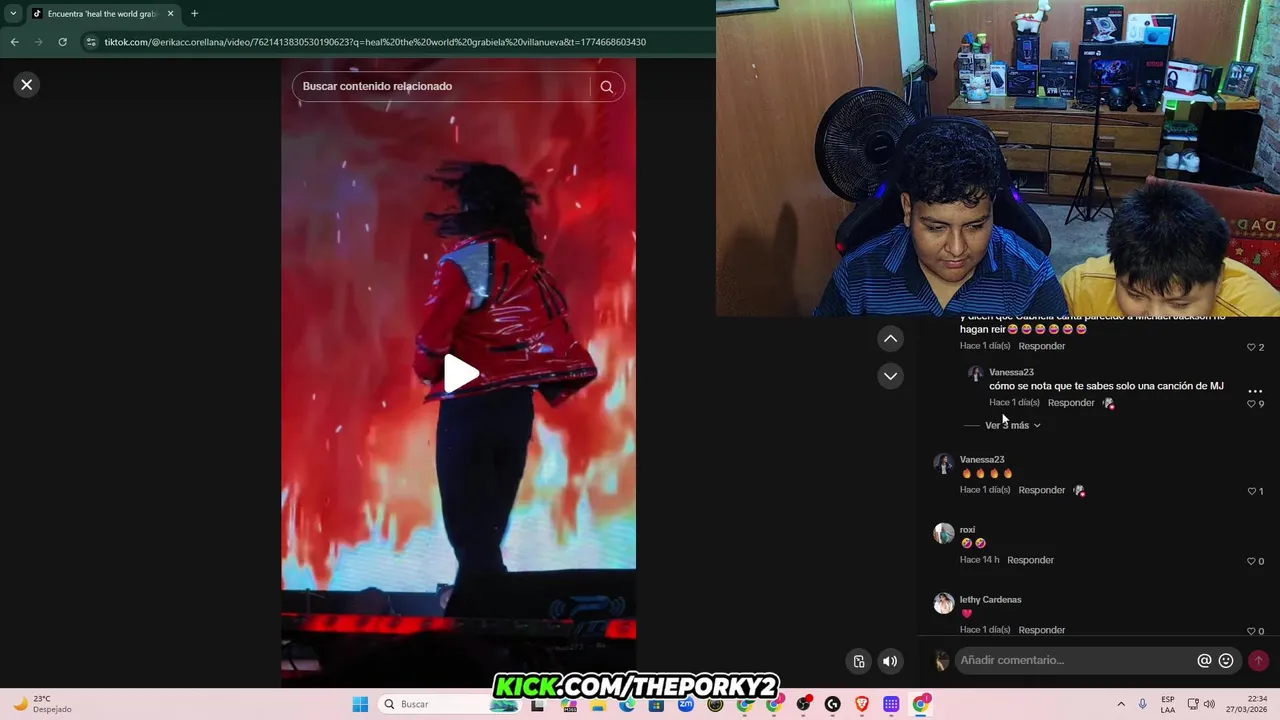View site information icon in address bar
The width and height of the screenshot is (1280, 720).
pyautogui.click(x=91, y=42)
